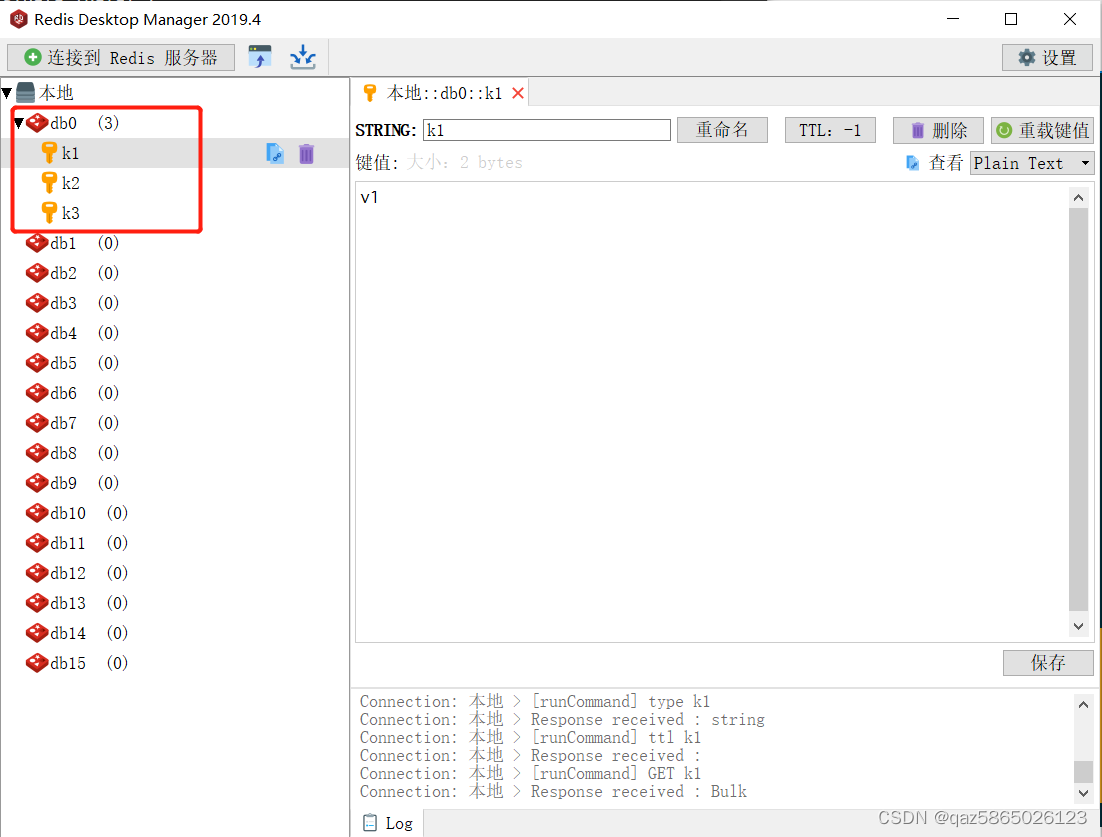The width and height of the screenshot is (1102, 837).
Task: Click the db6 database icon
Action: tap(37, 394)
